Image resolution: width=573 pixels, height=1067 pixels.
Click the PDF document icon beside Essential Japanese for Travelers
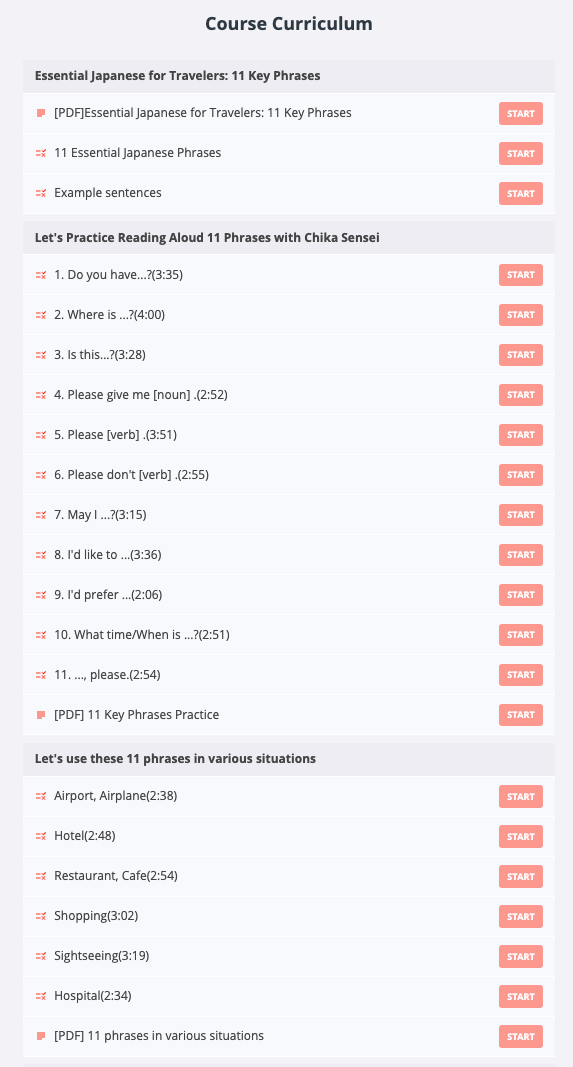(x=41, y=113)
